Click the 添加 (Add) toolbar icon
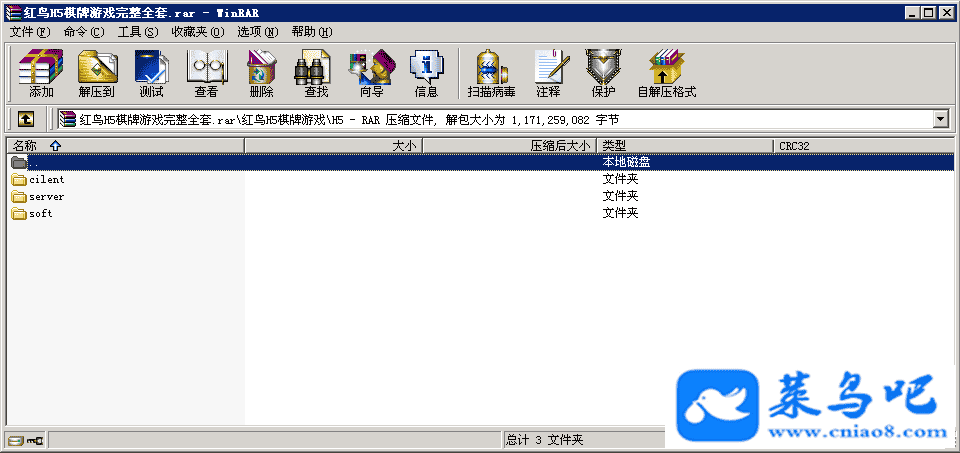Image resolution: width=960 pixels, height=453 pixels. pyautogui.click(x=41, y=73)
